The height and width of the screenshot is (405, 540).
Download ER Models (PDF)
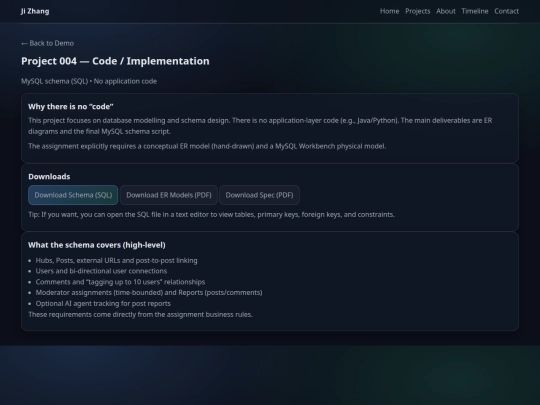coord(169,195)
